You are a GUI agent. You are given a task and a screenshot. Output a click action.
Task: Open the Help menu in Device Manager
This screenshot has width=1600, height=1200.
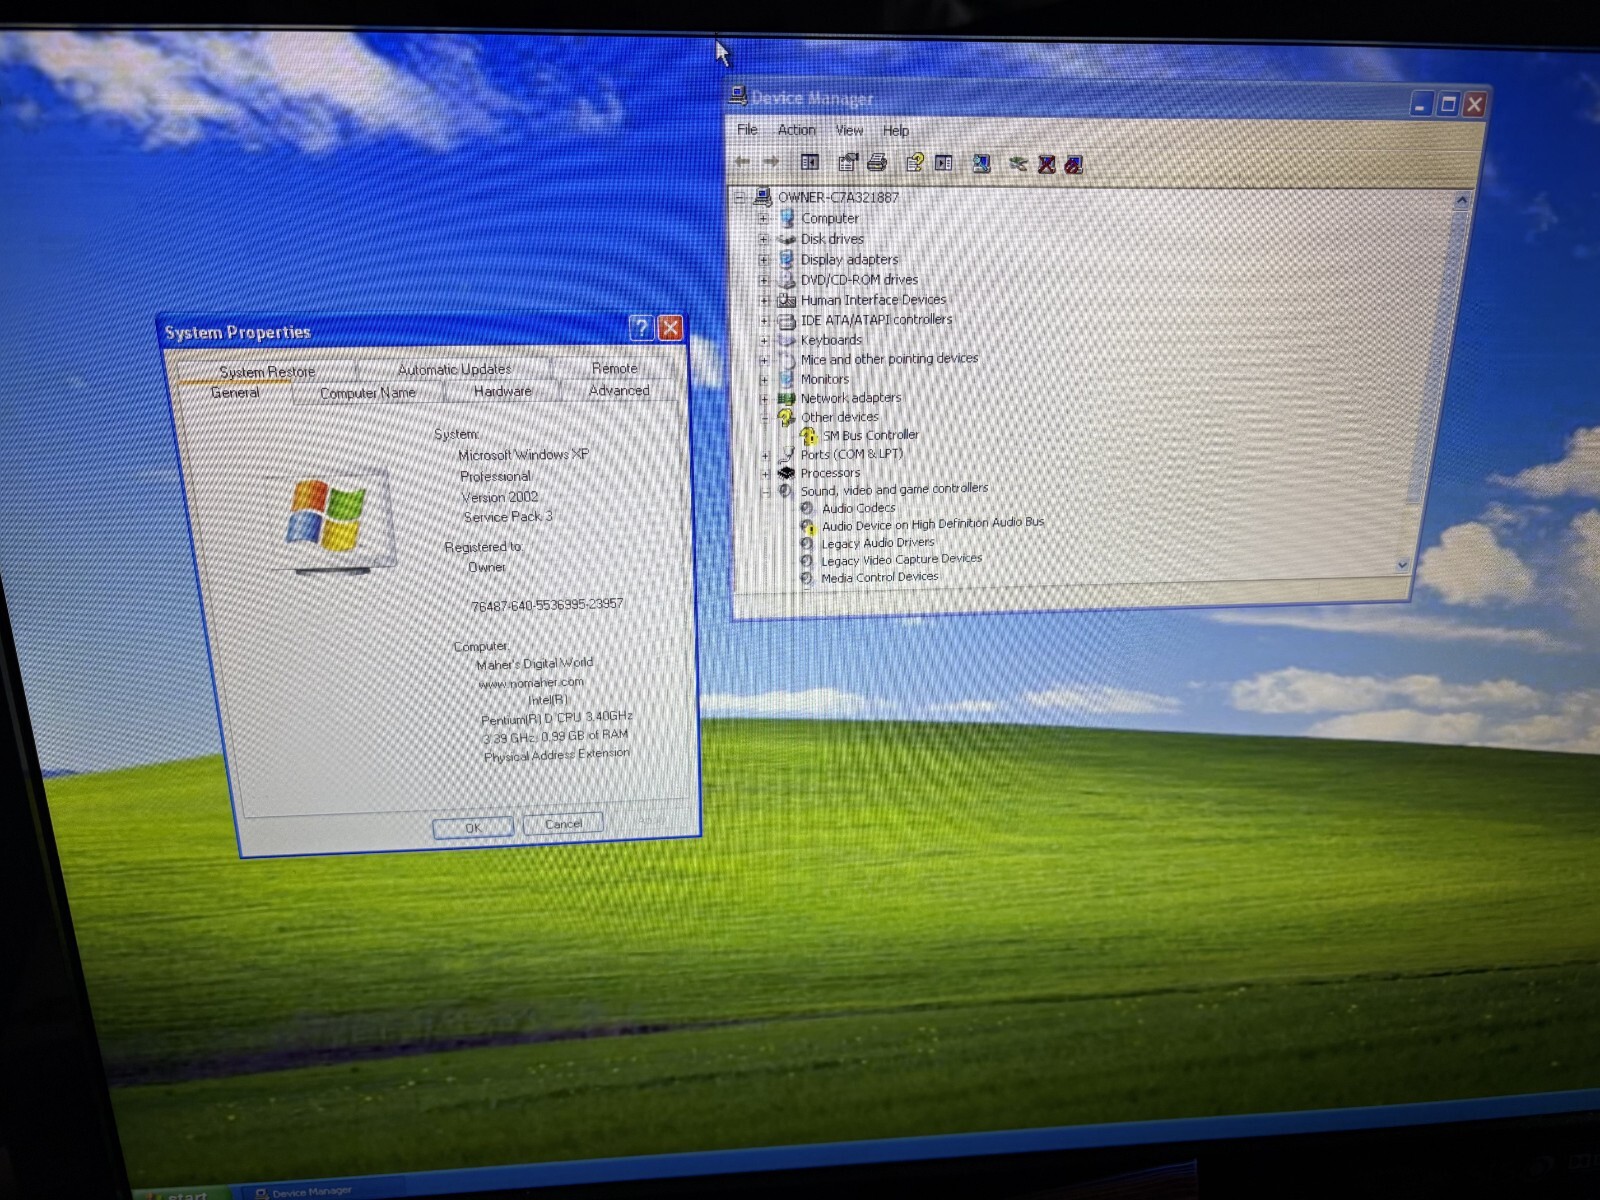click(895, 131)
